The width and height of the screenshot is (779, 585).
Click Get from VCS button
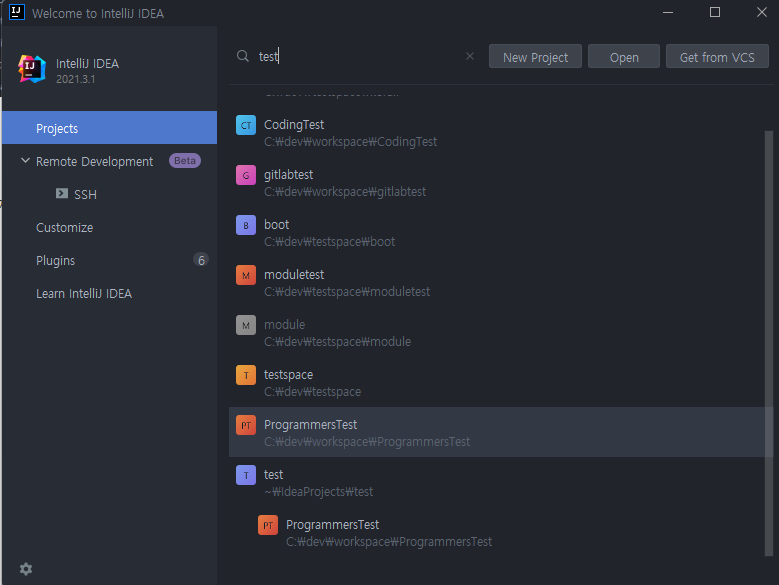tap(717, 57)
